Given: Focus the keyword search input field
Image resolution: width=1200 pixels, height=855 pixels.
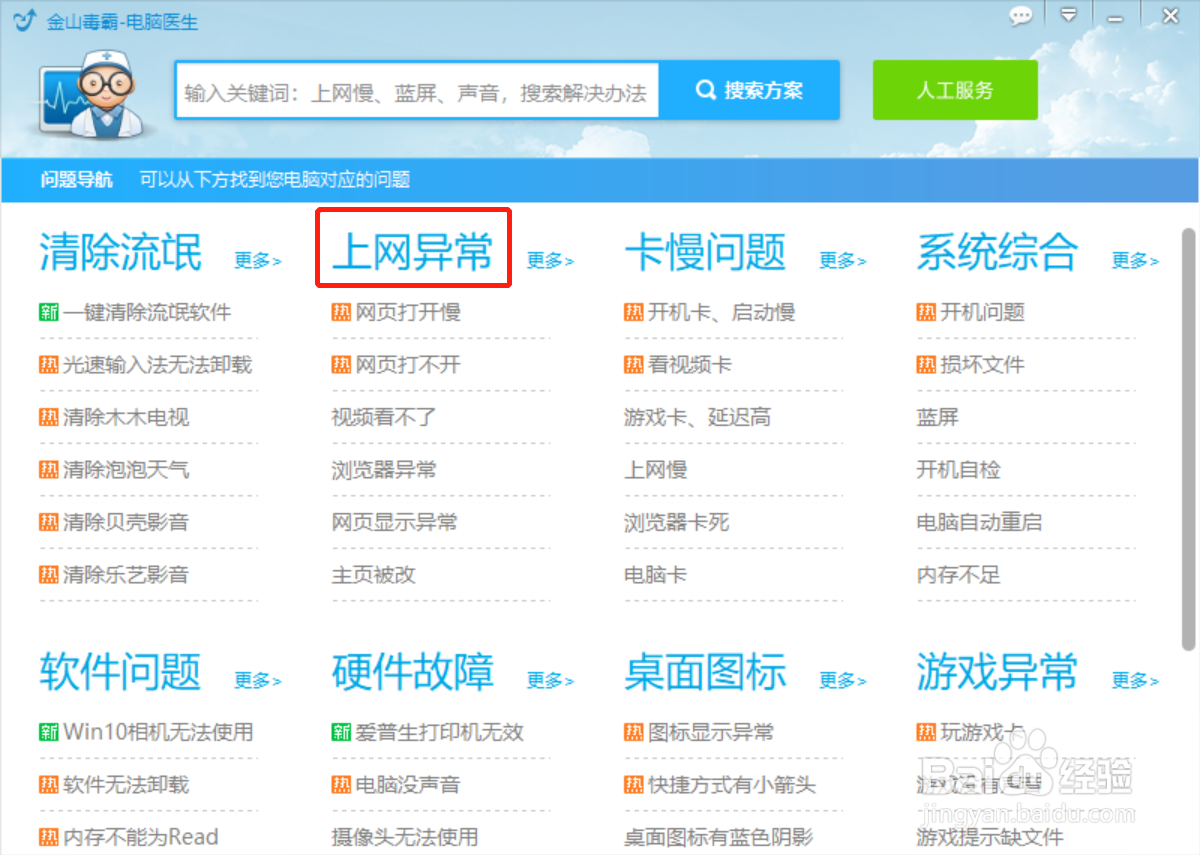Looking at the screenshot, I should pyautogui.click(x=417, y=93).
